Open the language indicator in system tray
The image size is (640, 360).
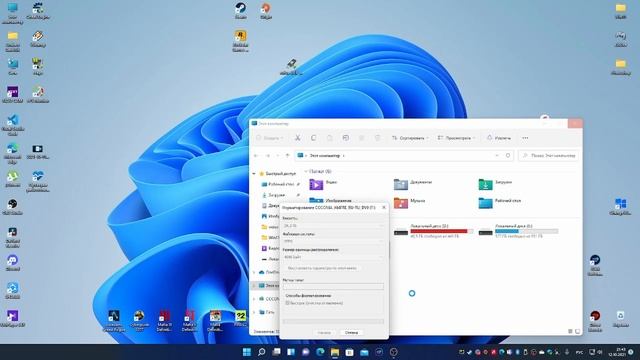(579, 352)
